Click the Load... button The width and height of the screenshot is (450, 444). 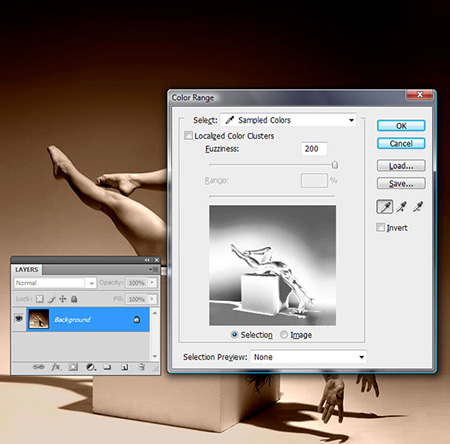tap(401, 166)
